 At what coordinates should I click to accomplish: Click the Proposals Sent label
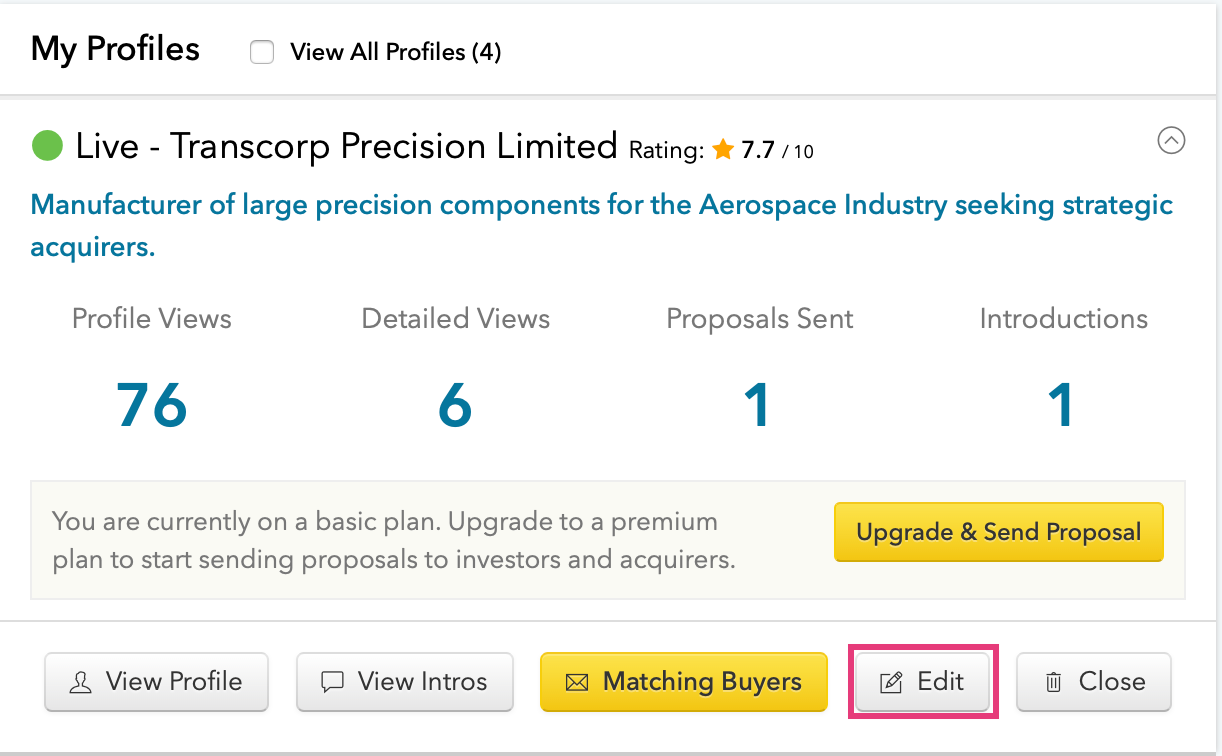[759, 319]
